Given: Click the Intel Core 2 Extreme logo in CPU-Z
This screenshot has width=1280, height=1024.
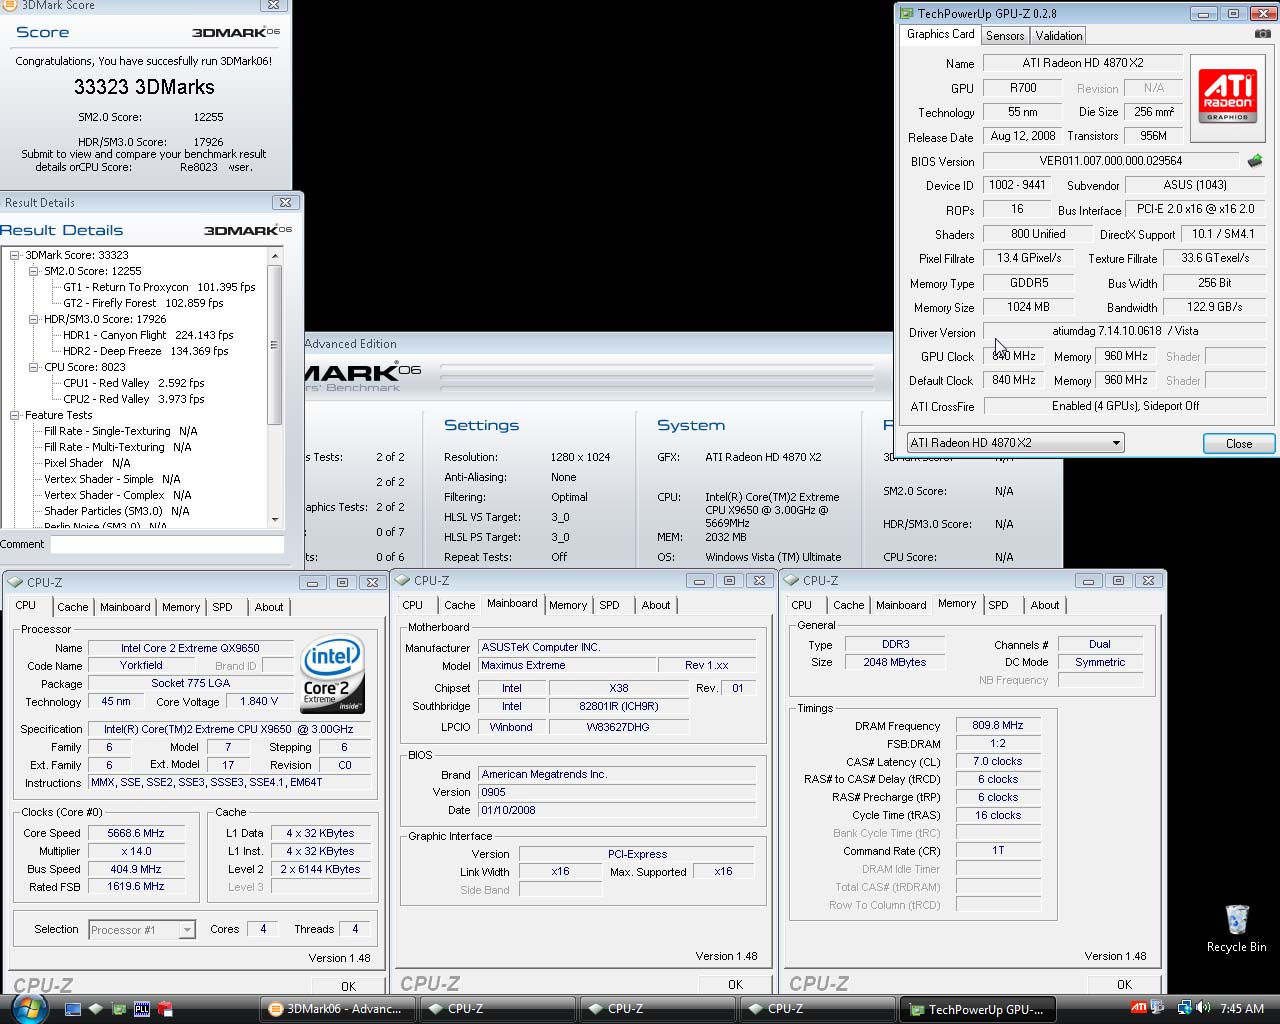Looking at the screenshot, I should pos(333,674).
